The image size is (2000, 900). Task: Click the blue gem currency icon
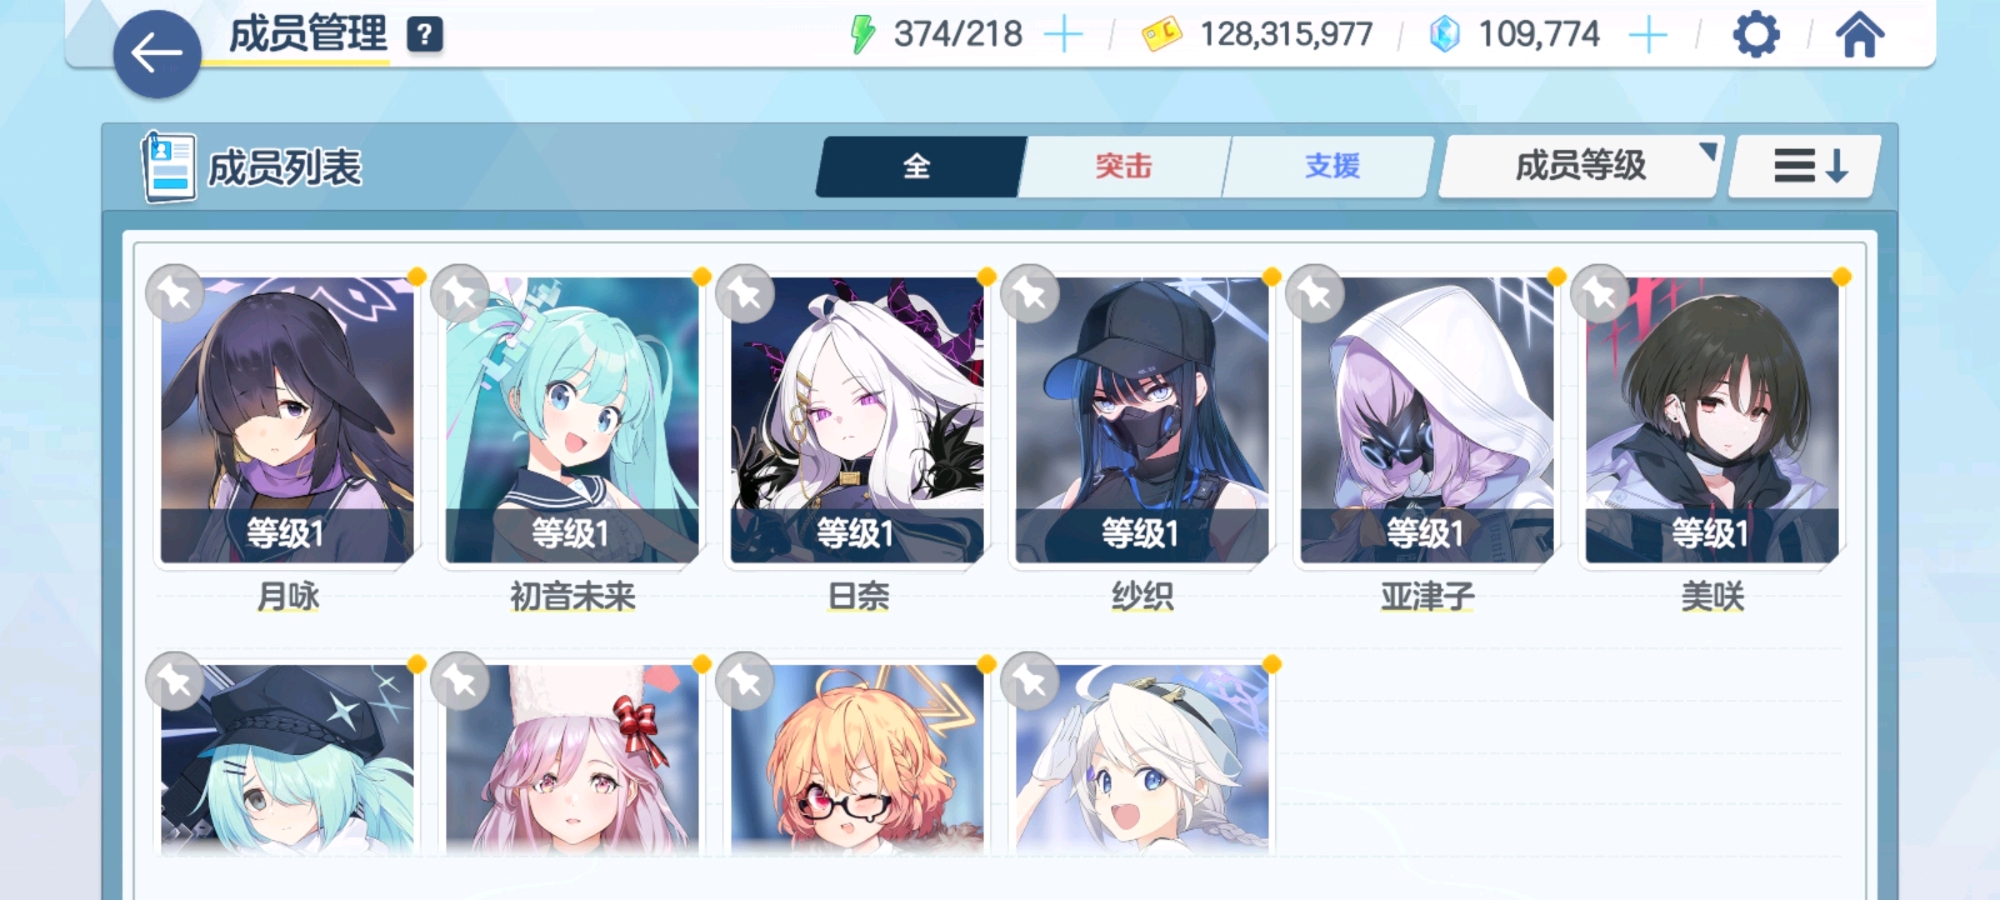(x=1444, y=35)
